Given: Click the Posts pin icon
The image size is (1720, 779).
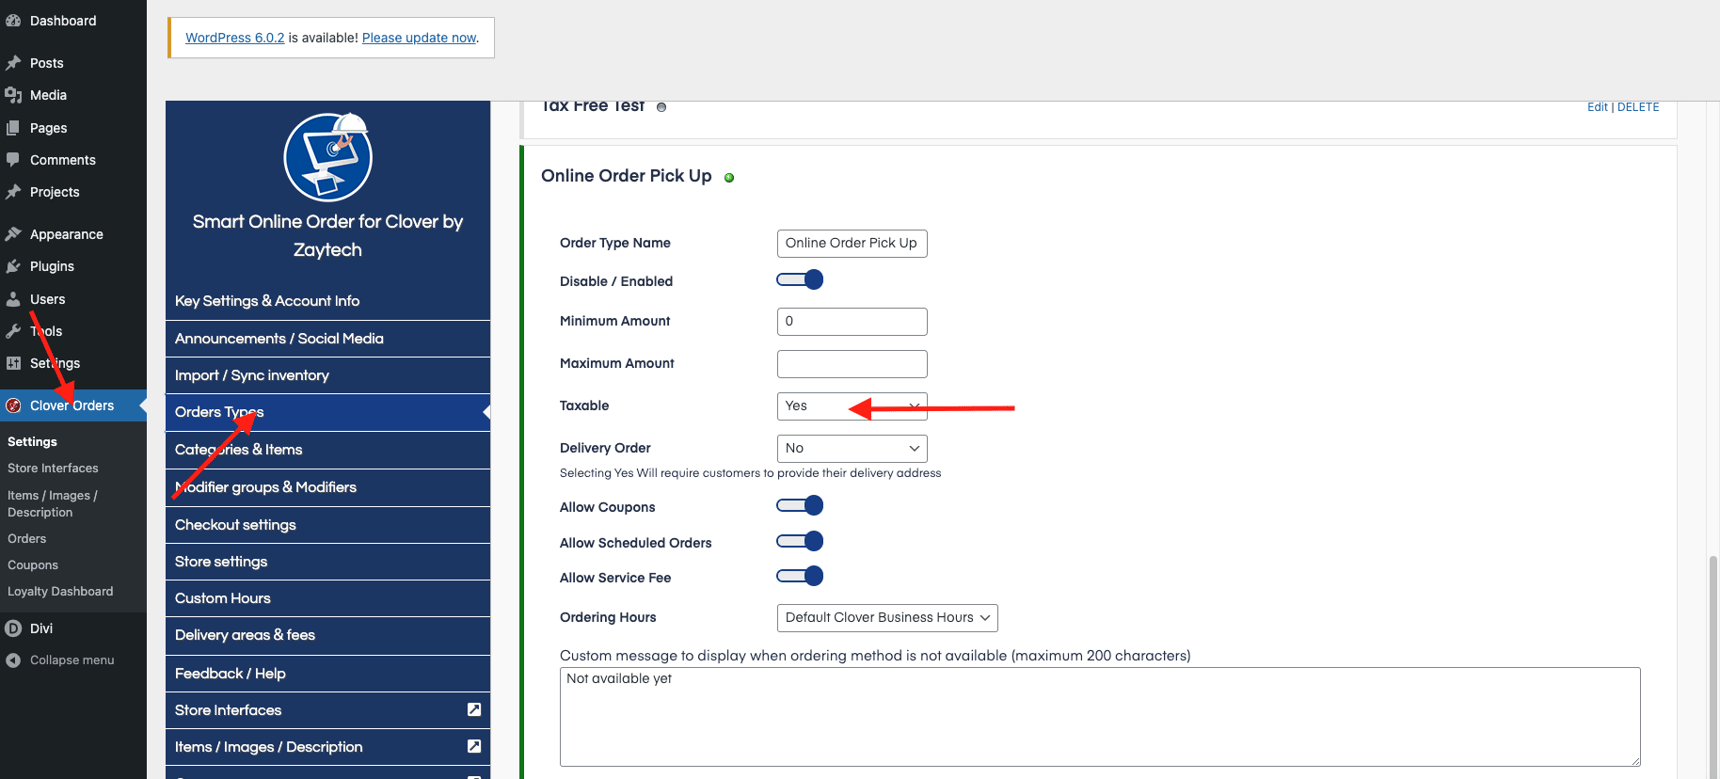Looking at the screenshot, I should pyautogui.click(x=13, y=63).
